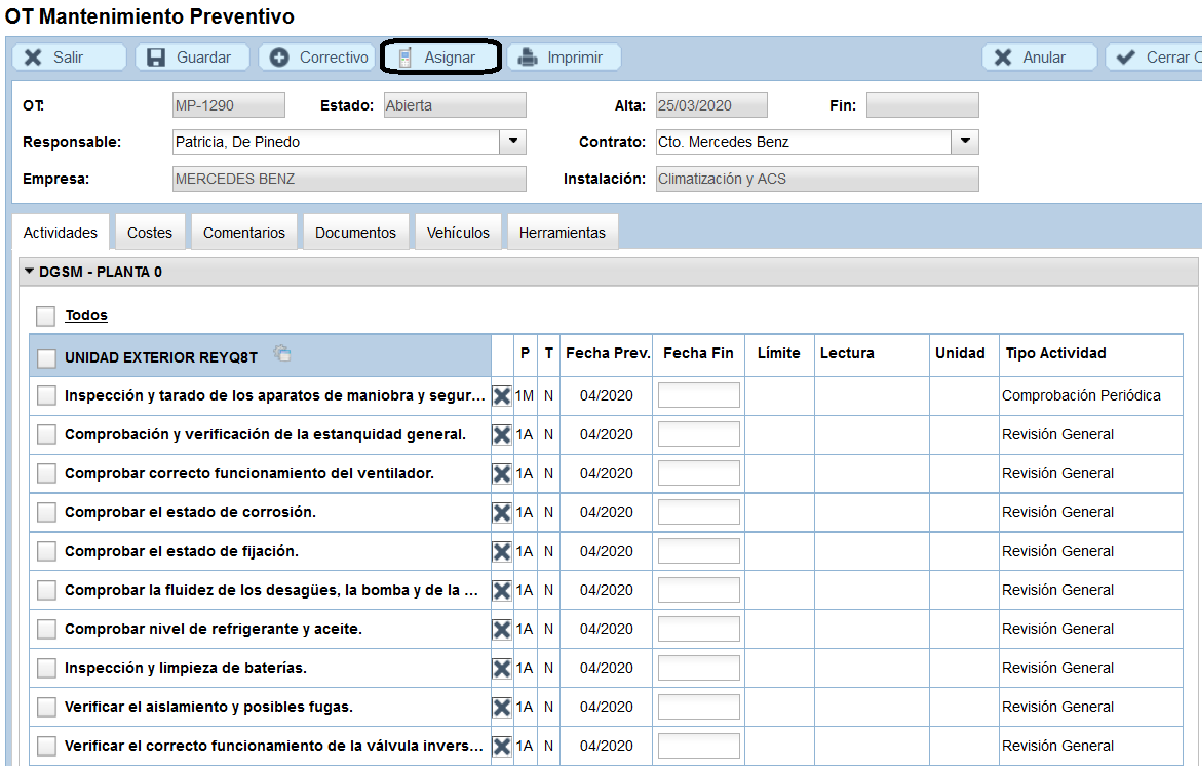Check the 'Todos' select-all checkbox
This screenshot has height=766, width=1202.
coord(46,316)
